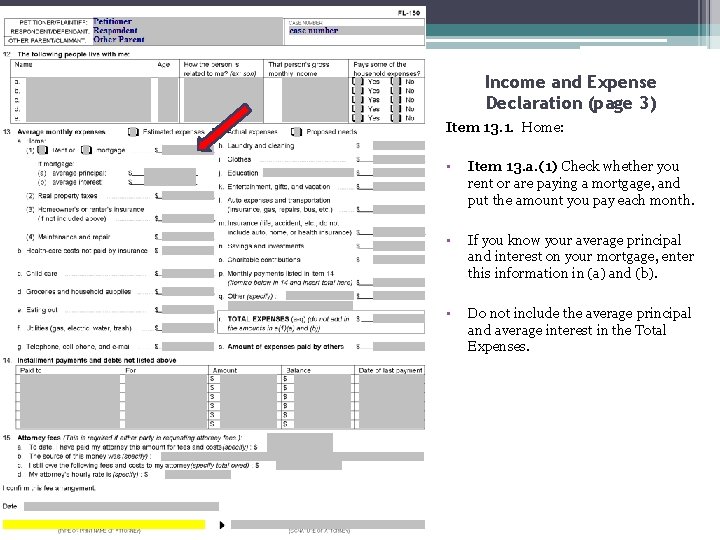Check the Proposed needs box
Viewport: 720px width, 540px height.
point(297,132)
